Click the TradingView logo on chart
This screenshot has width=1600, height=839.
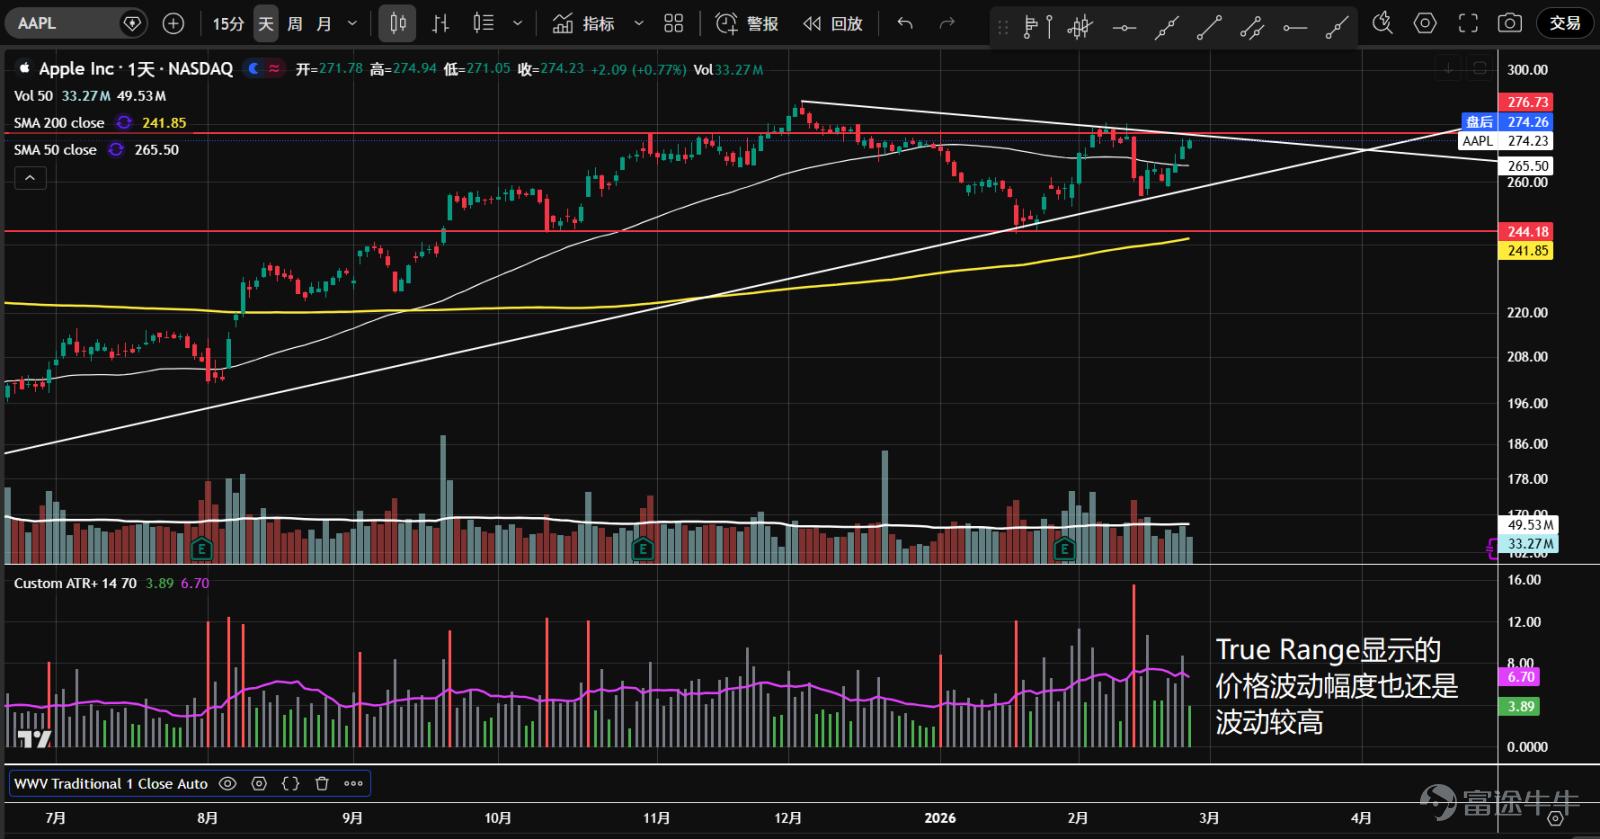pos(34,739)
